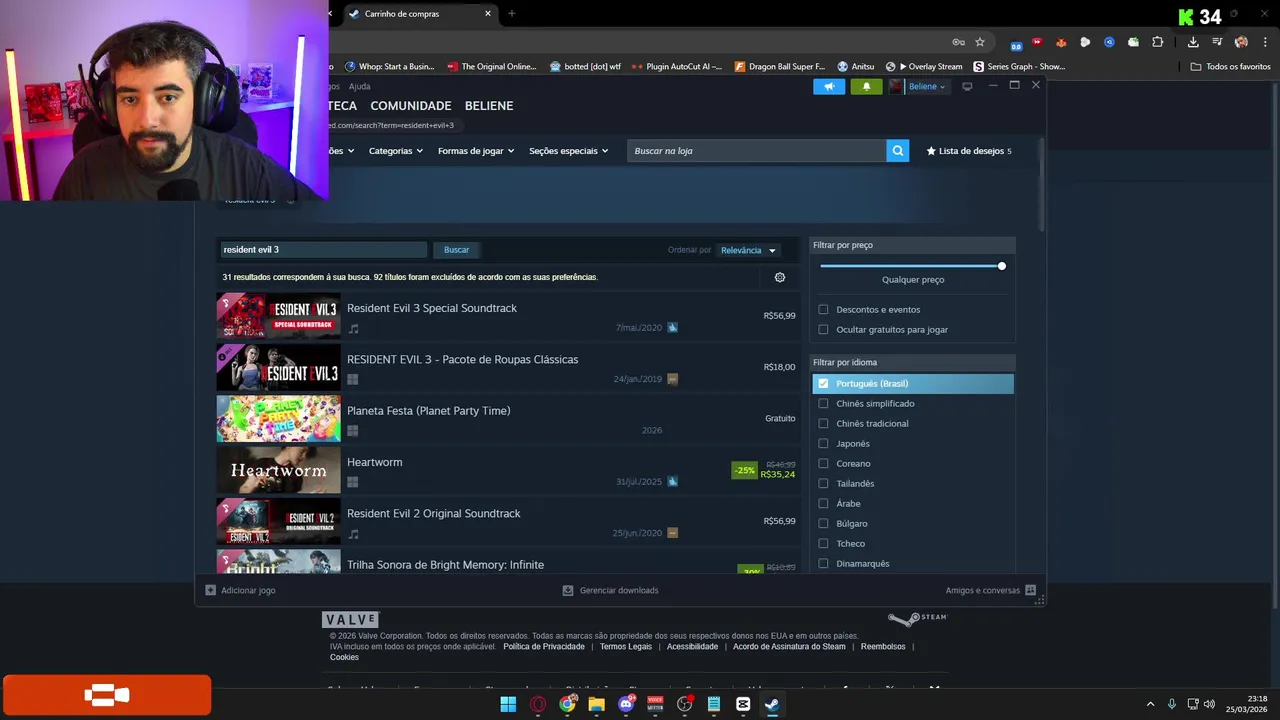Image resolution: width=1280 pixels, height=720 pixels.
Task: Open Chrome media control icon
Action: 1217,42
